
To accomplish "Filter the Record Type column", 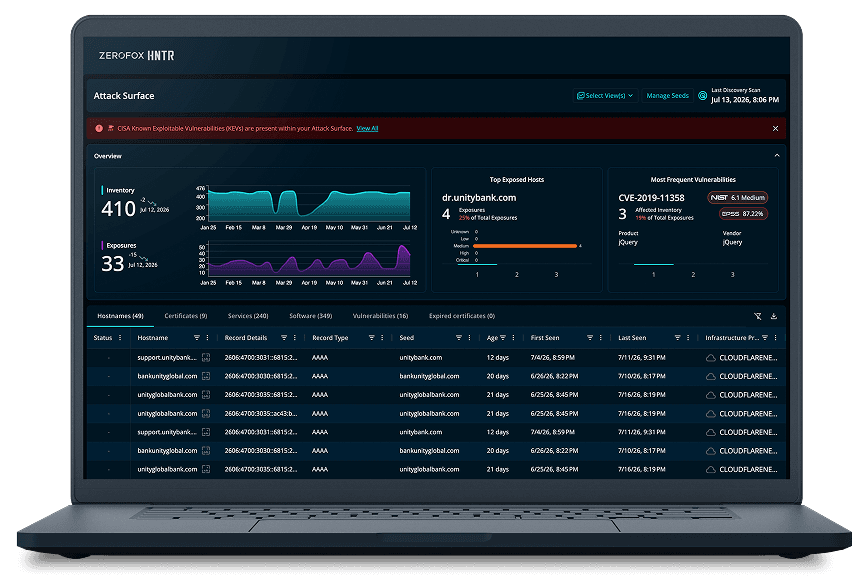I will coord(372,337).
